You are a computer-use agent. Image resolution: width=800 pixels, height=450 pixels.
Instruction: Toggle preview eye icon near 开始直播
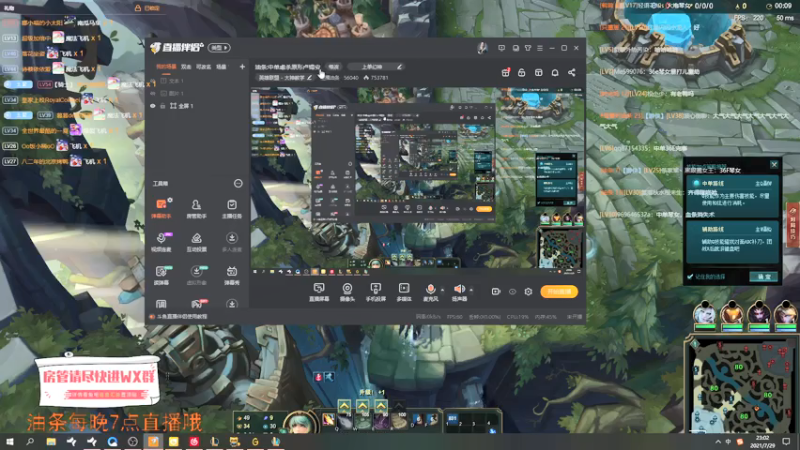coord(512,292)
